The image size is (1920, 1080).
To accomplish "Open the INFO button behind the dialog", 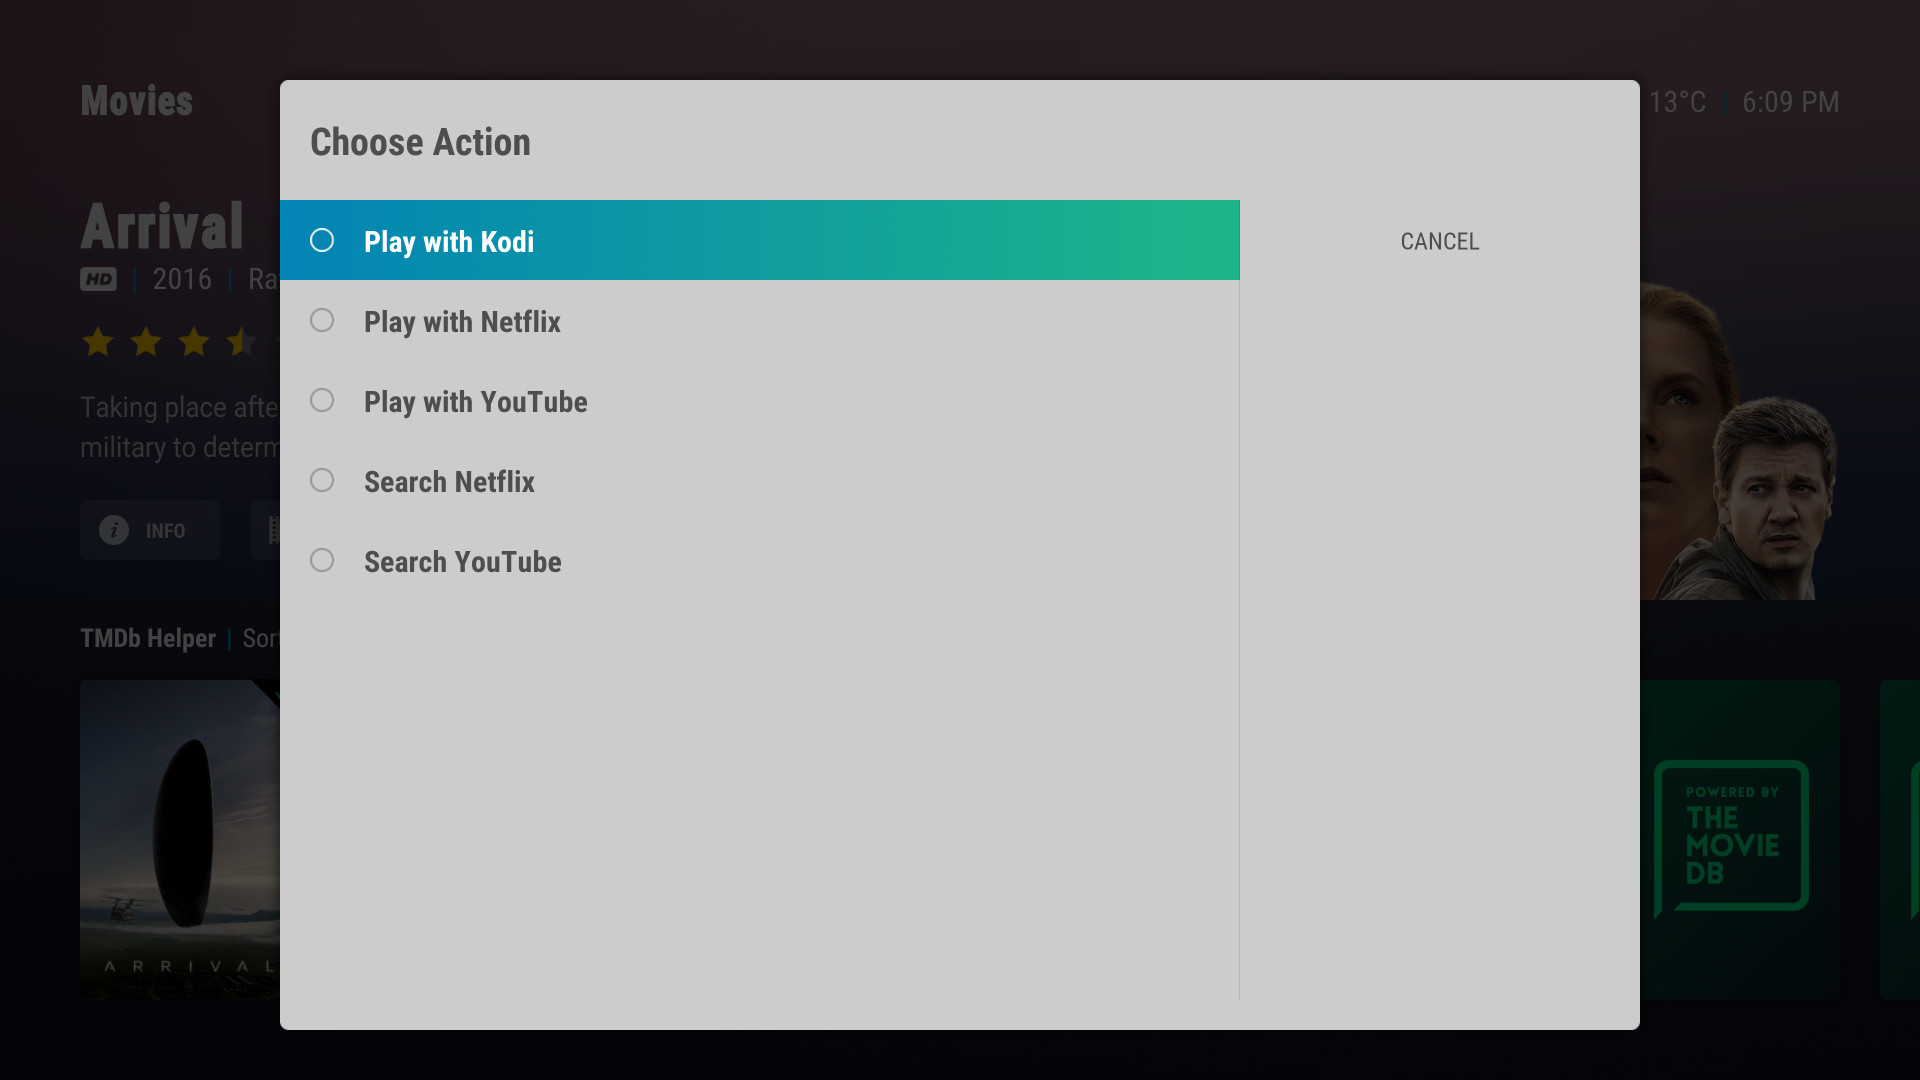I will tap(150, 530).
